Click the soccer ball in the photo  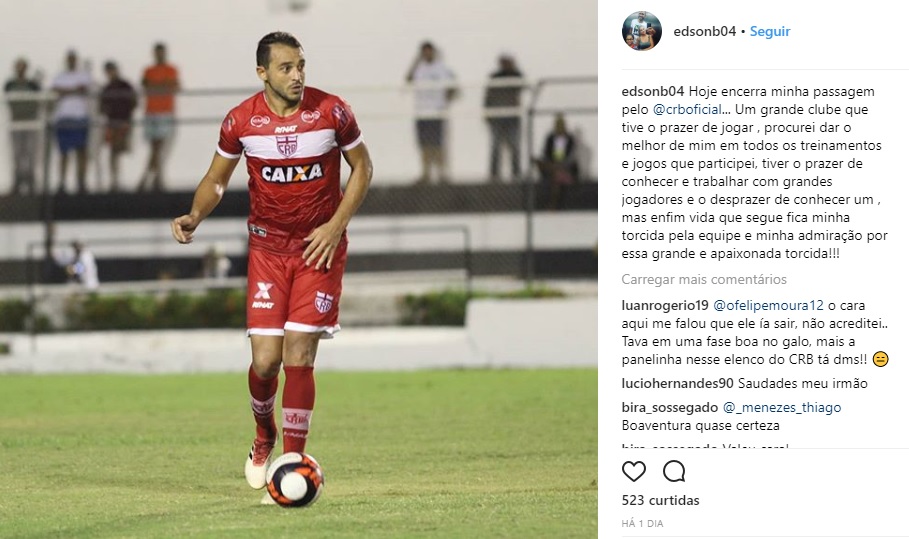point(294,480)
